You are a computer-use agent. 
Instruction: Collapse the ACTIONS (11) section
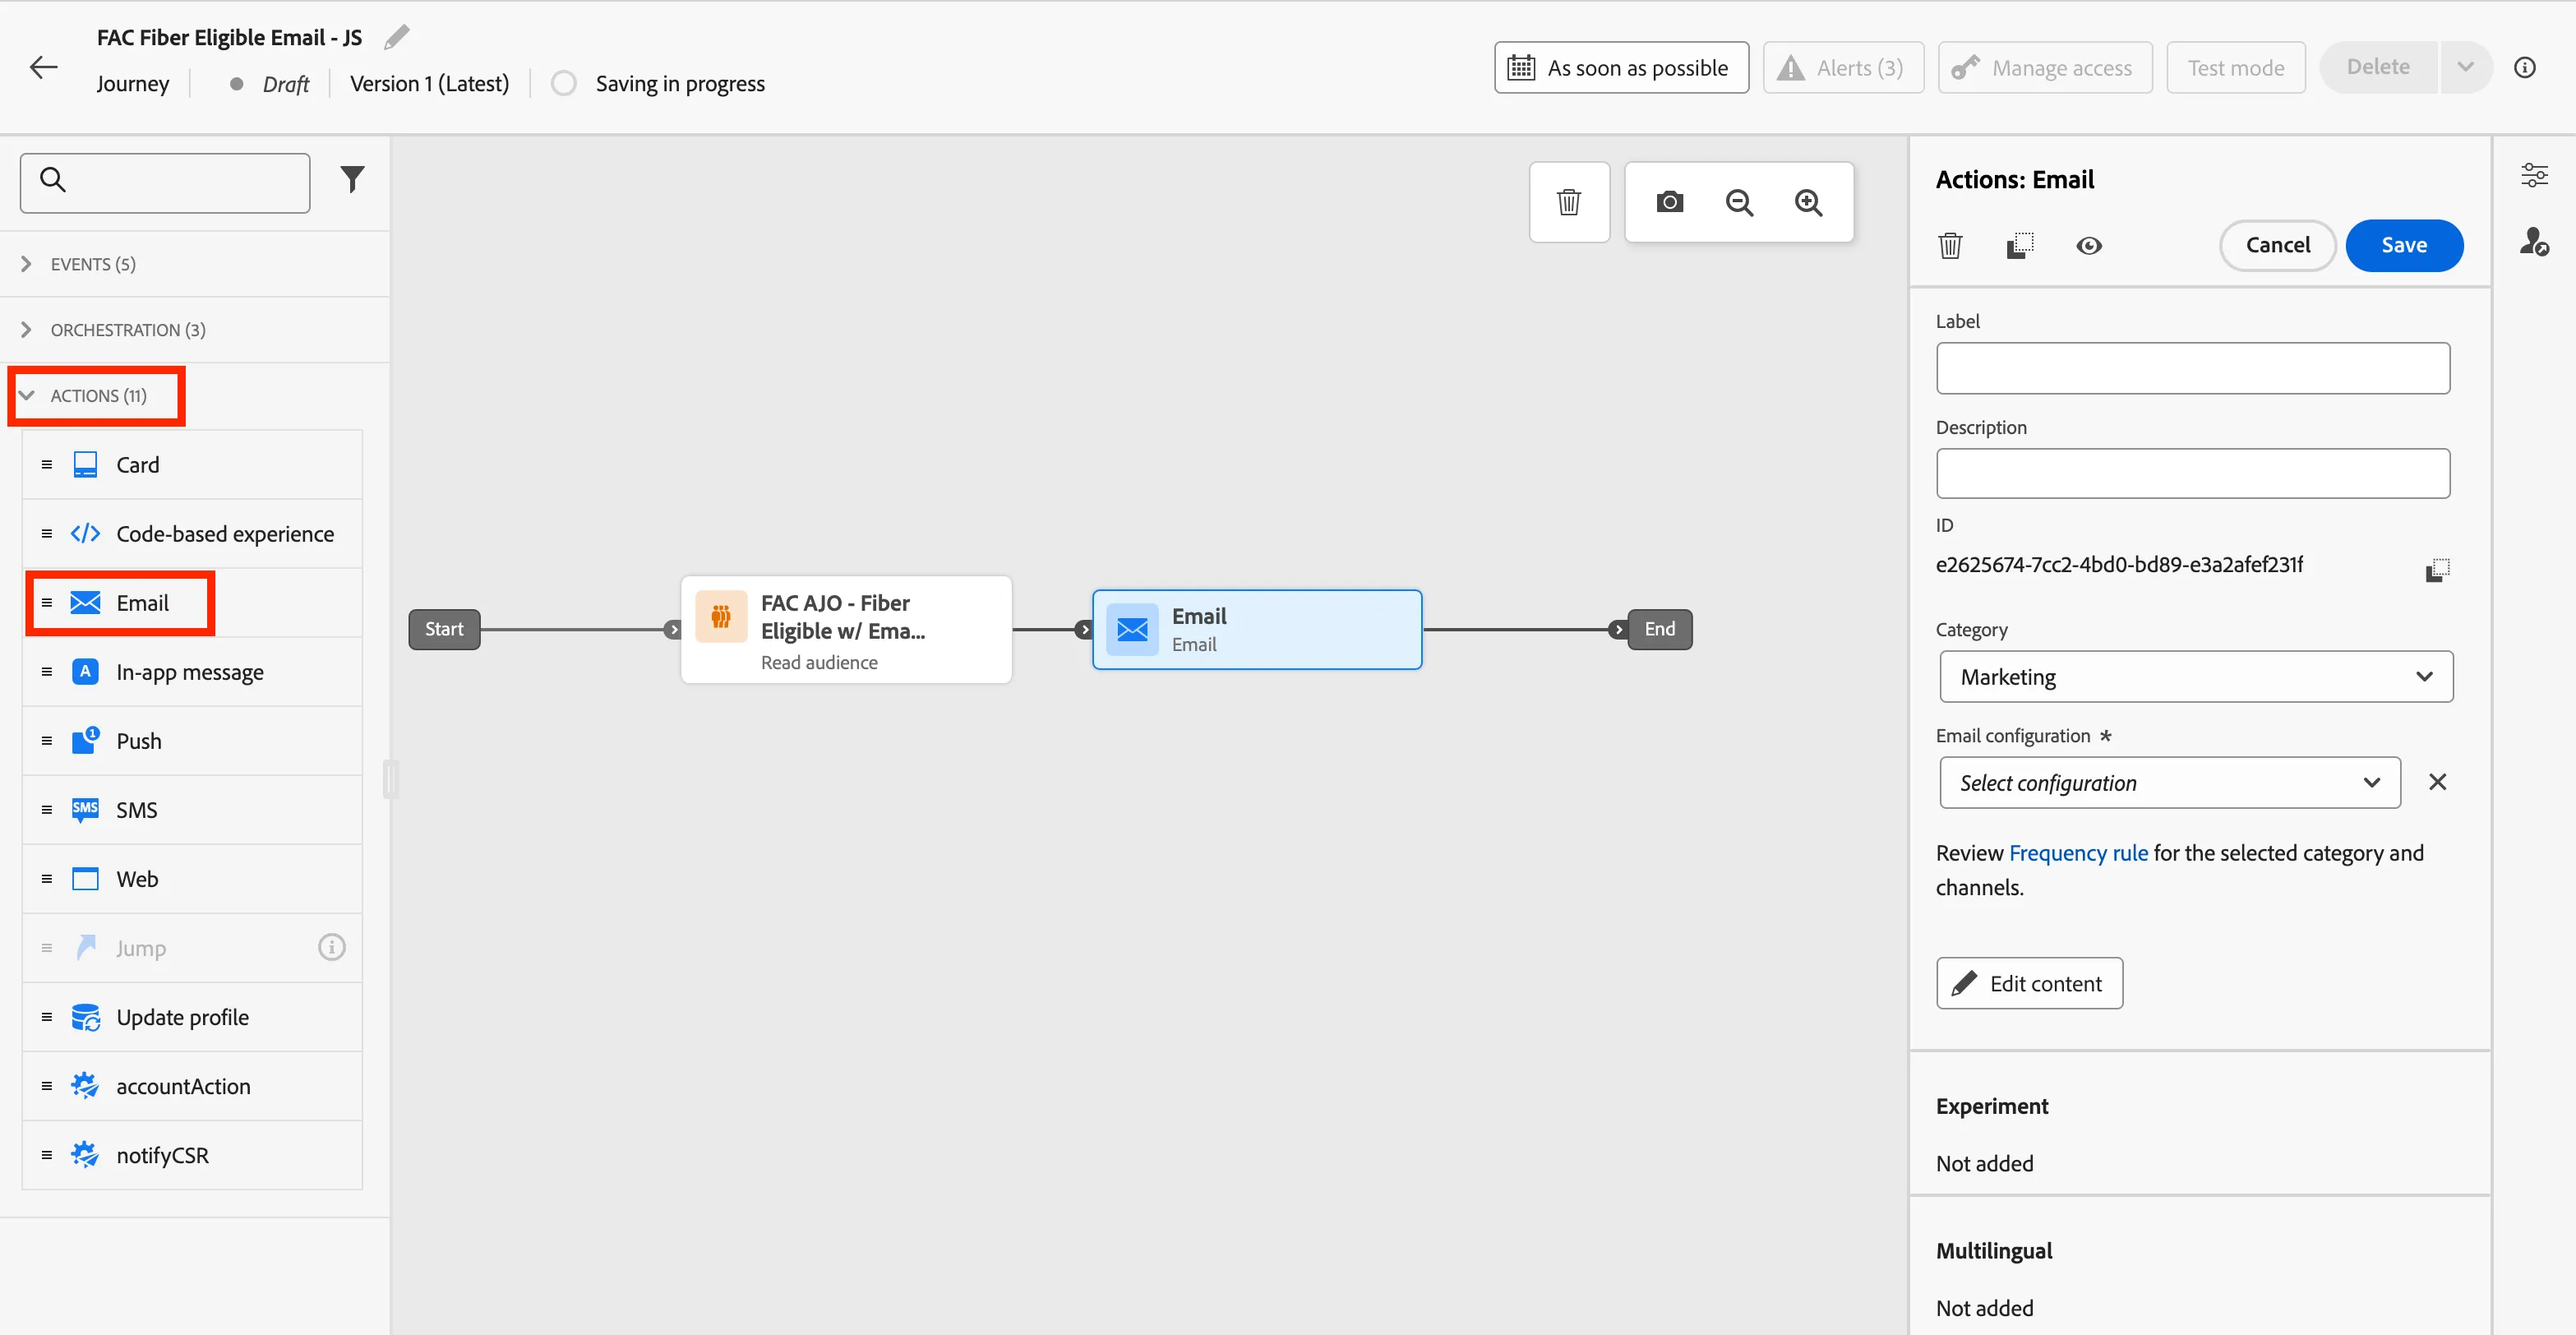tap(97, 396)
